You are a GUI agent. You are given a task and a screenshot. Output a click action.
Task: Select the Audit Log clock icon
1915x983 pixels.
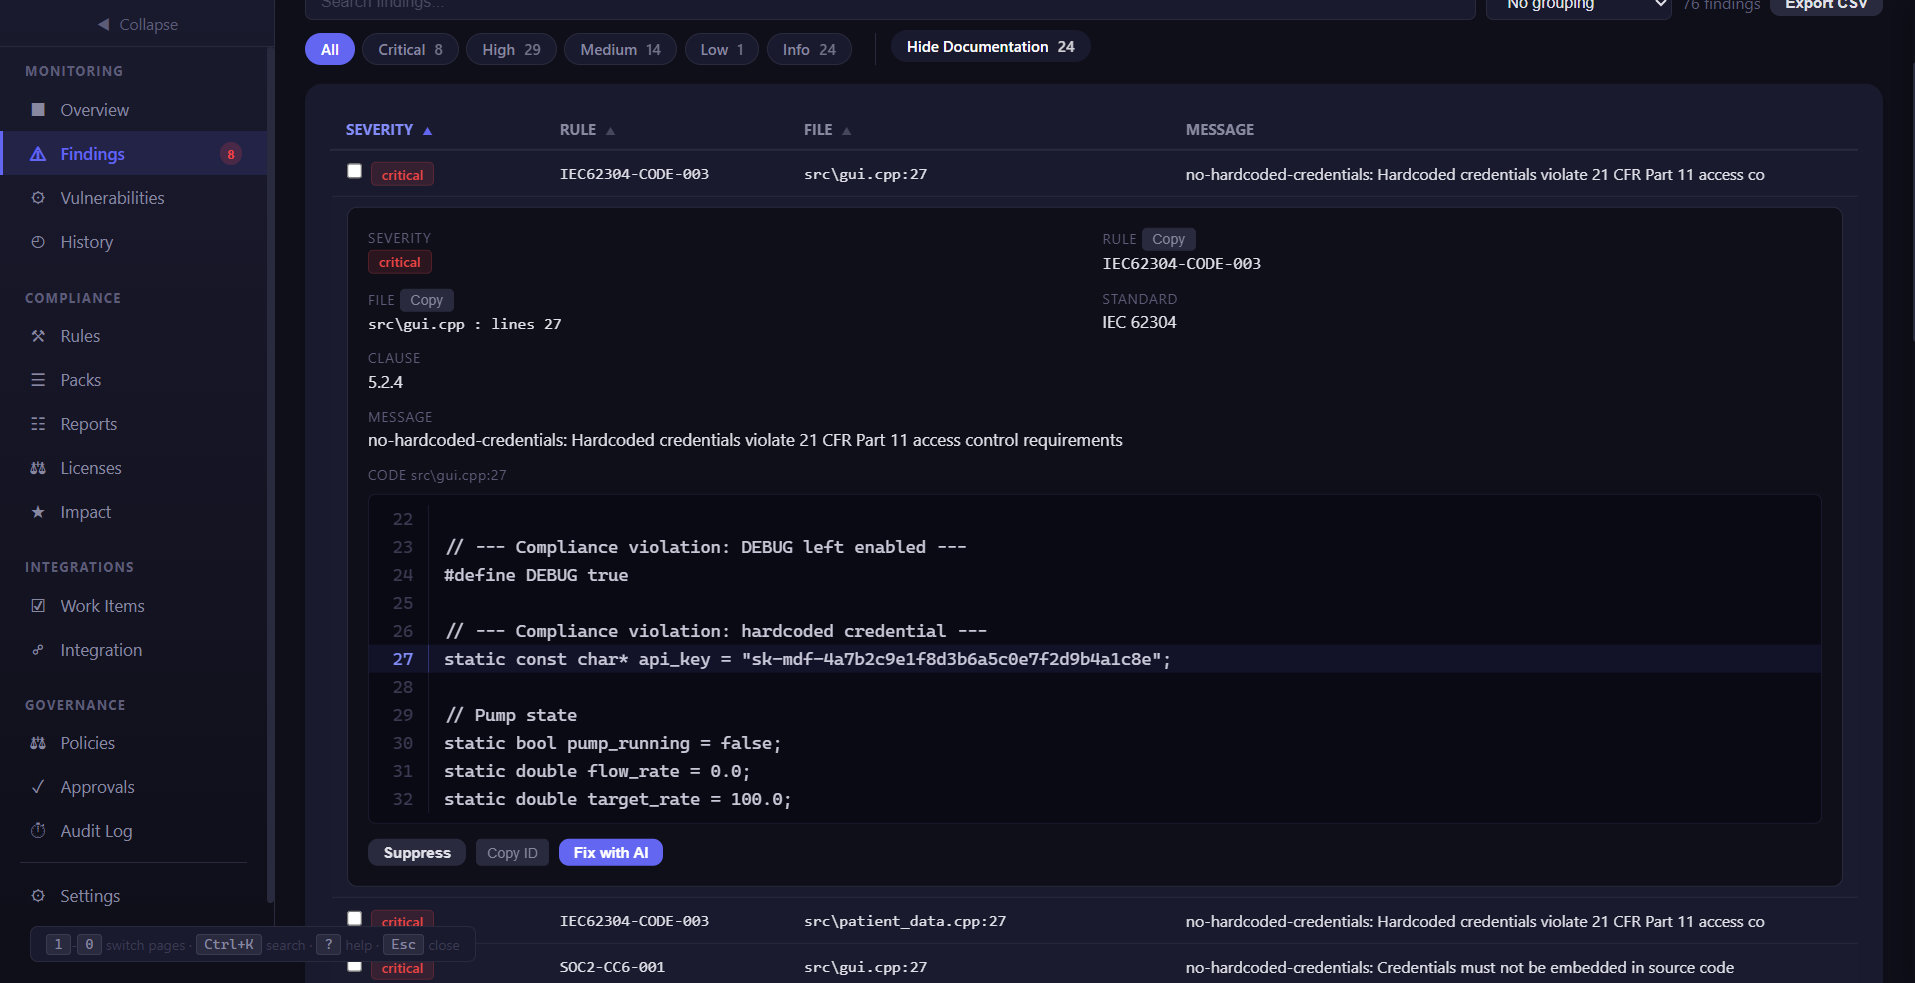click(37, 831)
